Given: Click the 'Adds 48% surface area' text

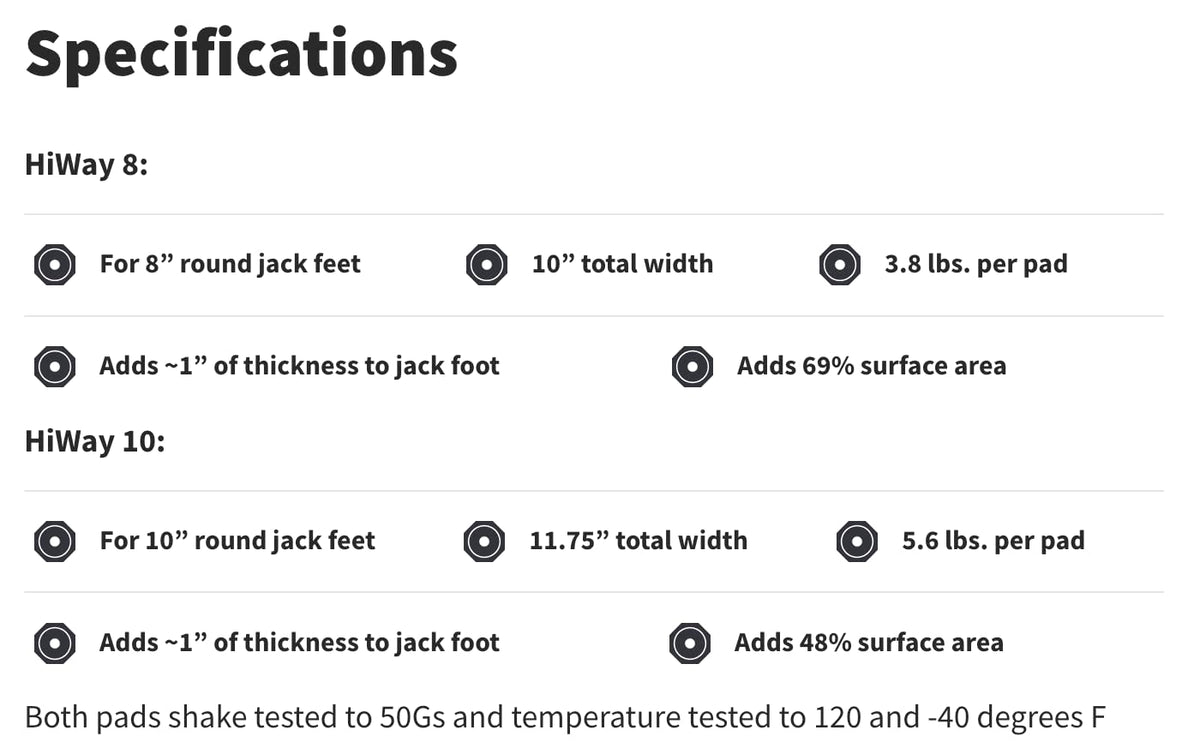Looking at the screenshot, I should tap(868, 642).
